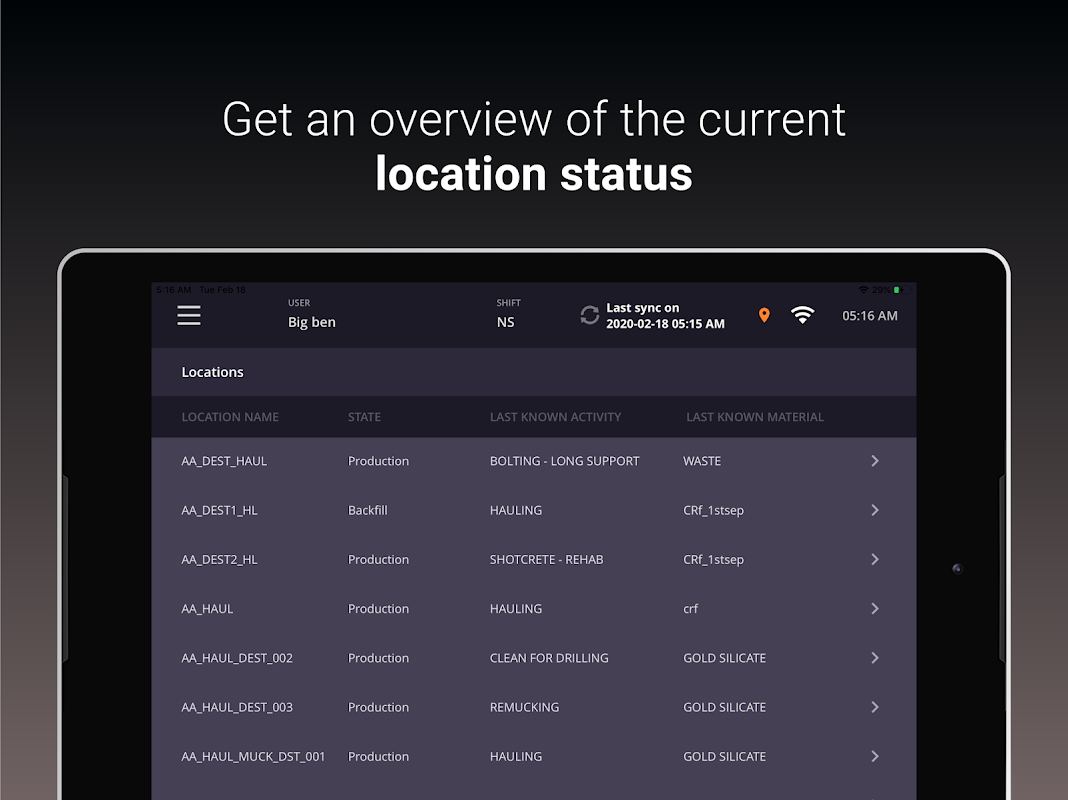This screenshot has width=1068, height=800.
Task: Open AA_HAUL_MUCK_DST_001 row chevron
Action: (x=875, y=756)
